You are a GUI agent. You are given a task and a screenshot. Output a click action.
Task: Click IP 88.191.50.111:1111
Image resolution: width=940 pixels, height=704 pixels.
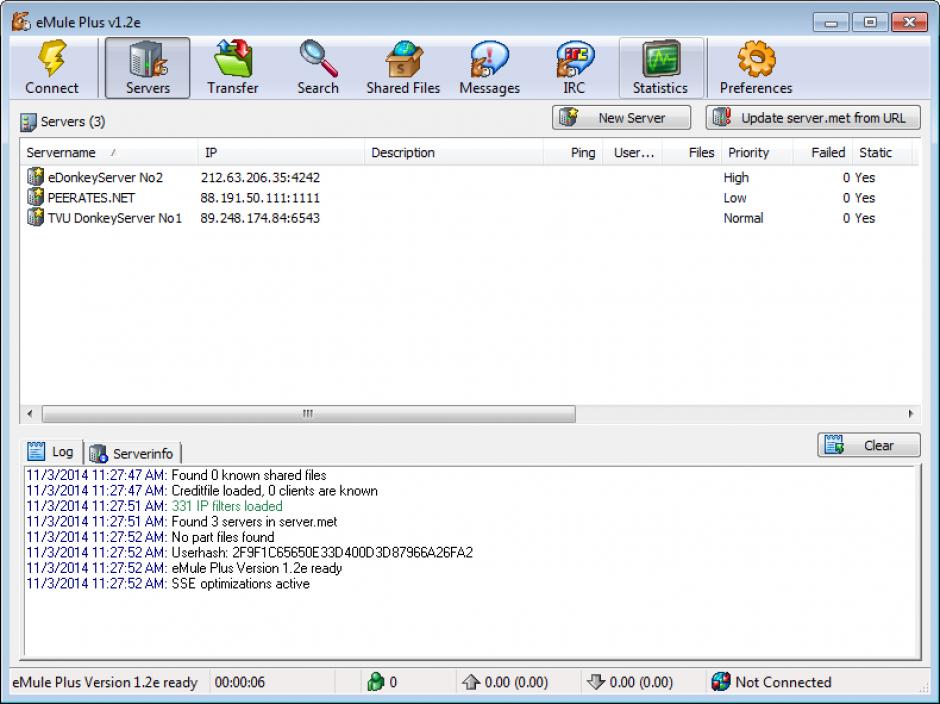(260, 198)
